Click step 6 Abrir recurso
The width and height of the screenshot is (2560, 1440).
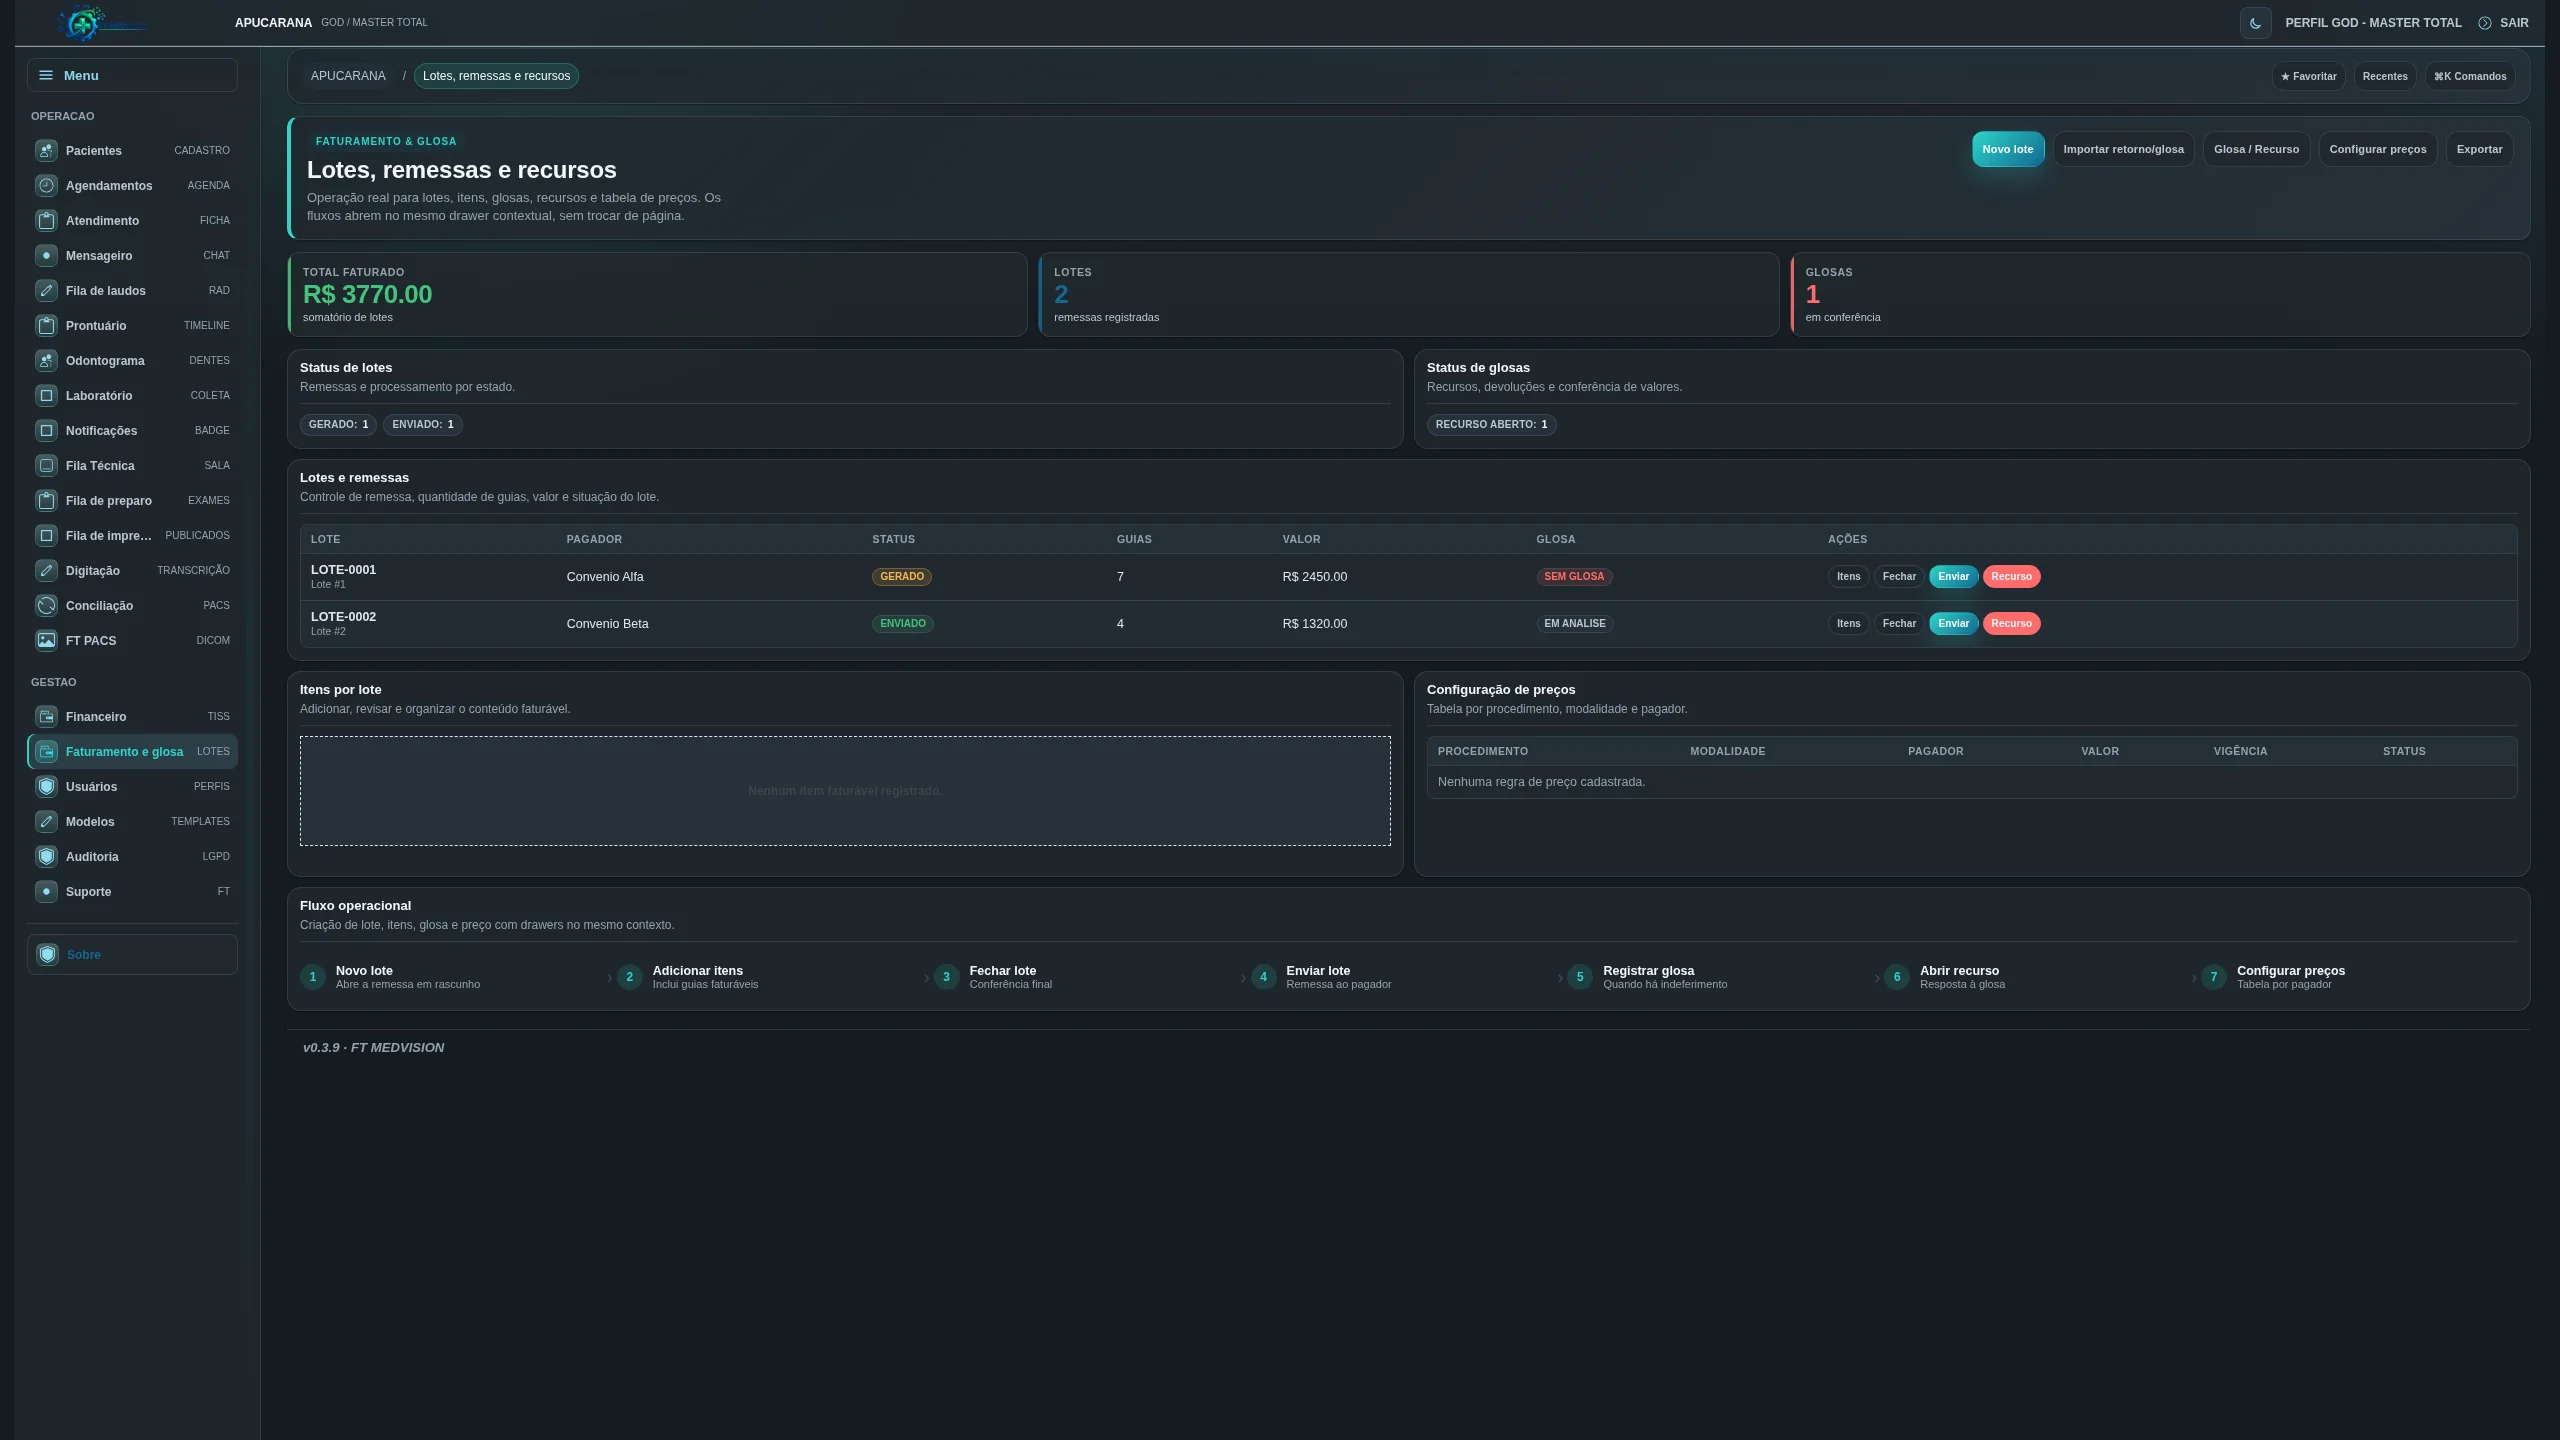tap(1945, 977)
